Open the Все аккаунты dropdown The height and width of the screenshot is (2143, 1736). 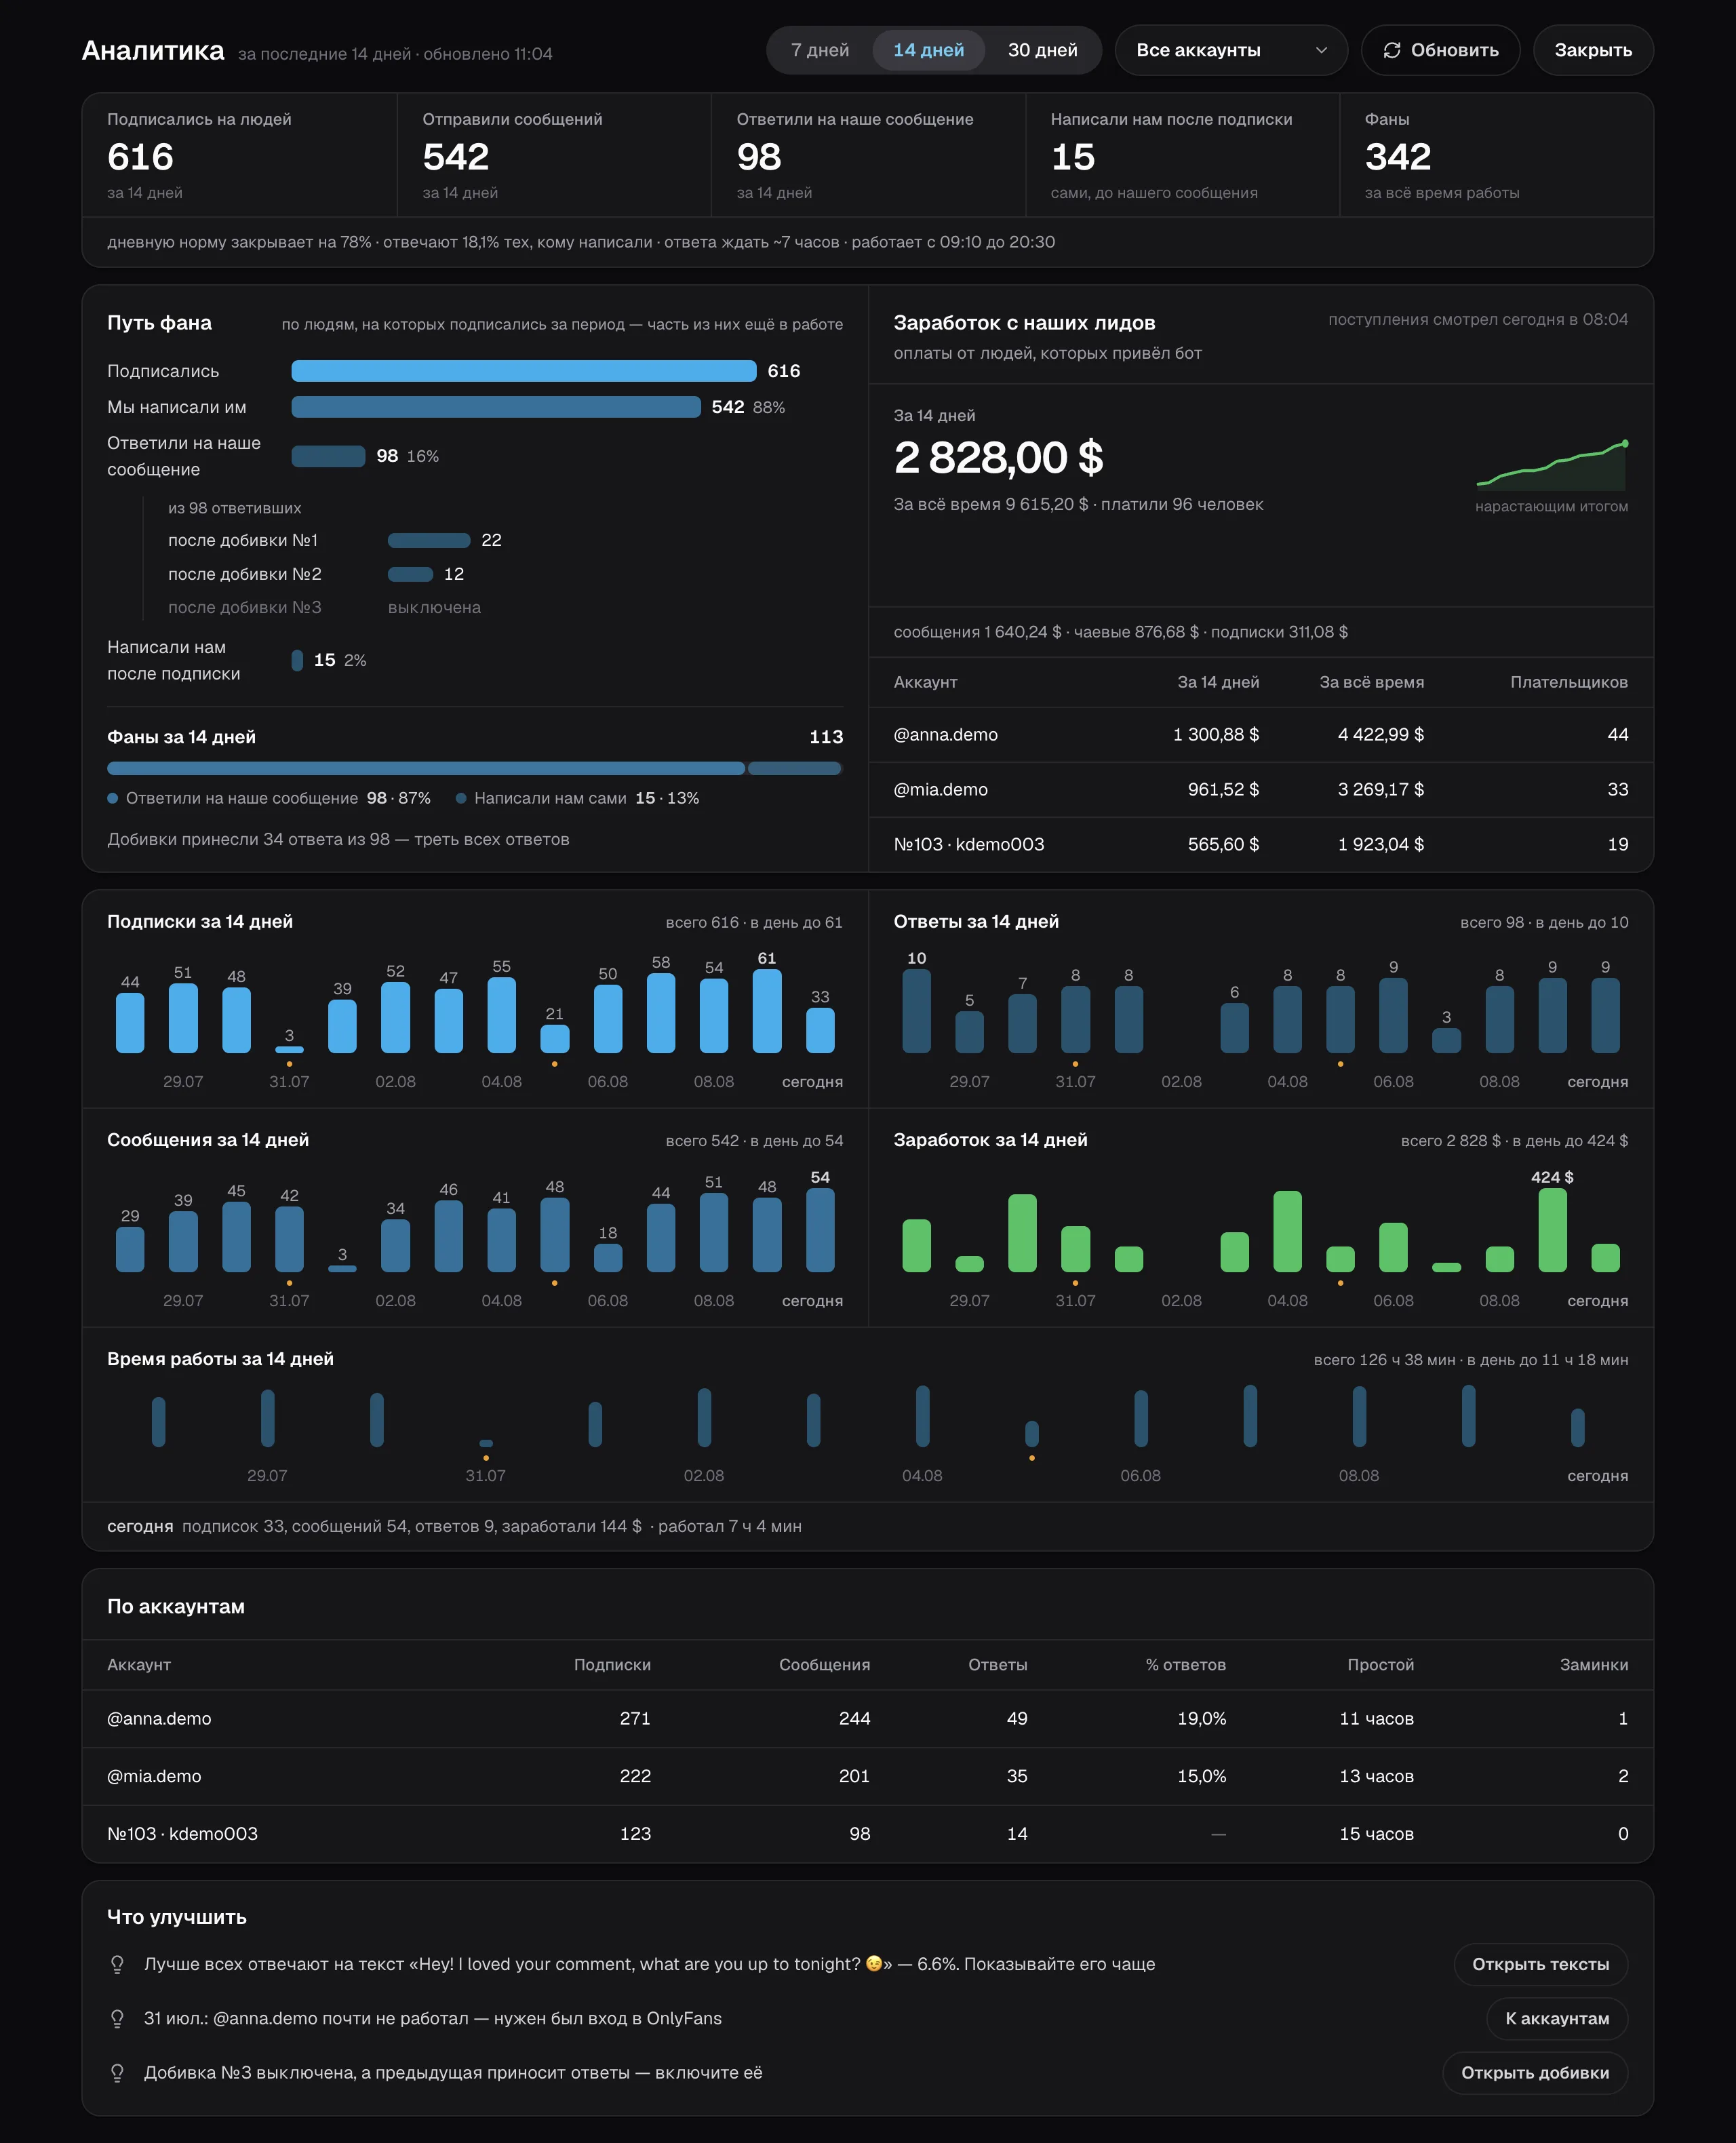click(x=1231, y=50)
